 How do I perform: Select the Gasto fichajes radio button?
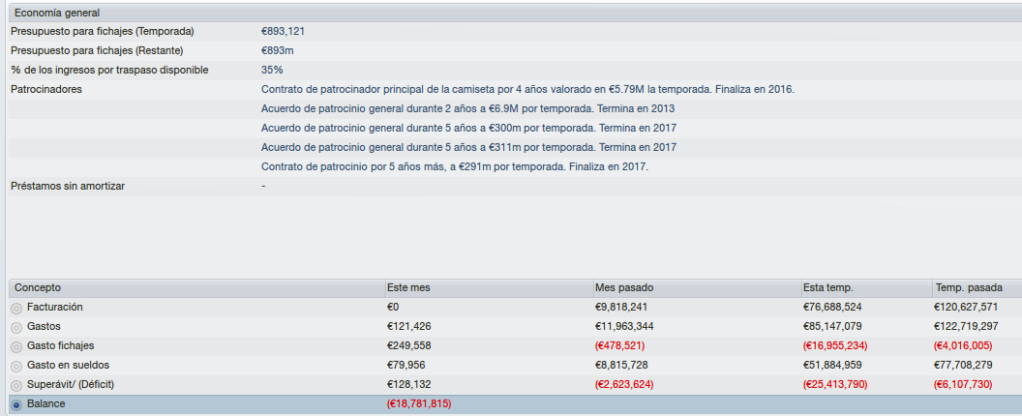tap(17, 346)
